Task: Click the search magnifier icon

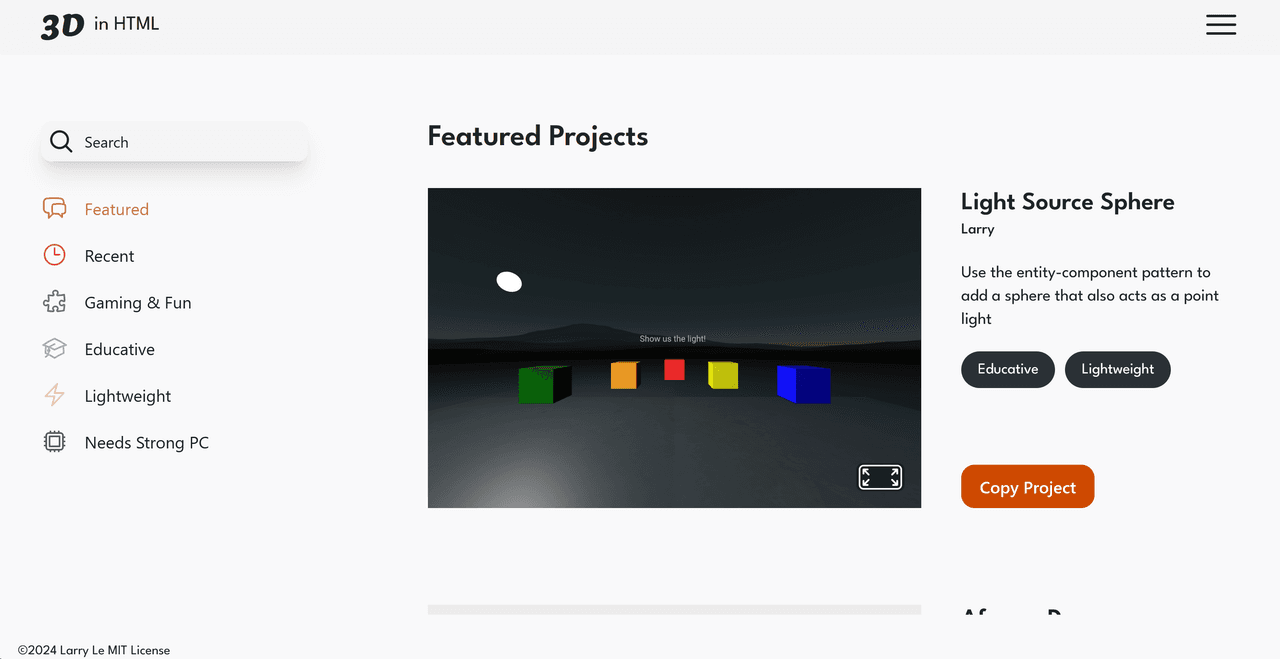Action: (x=61, y=142)
